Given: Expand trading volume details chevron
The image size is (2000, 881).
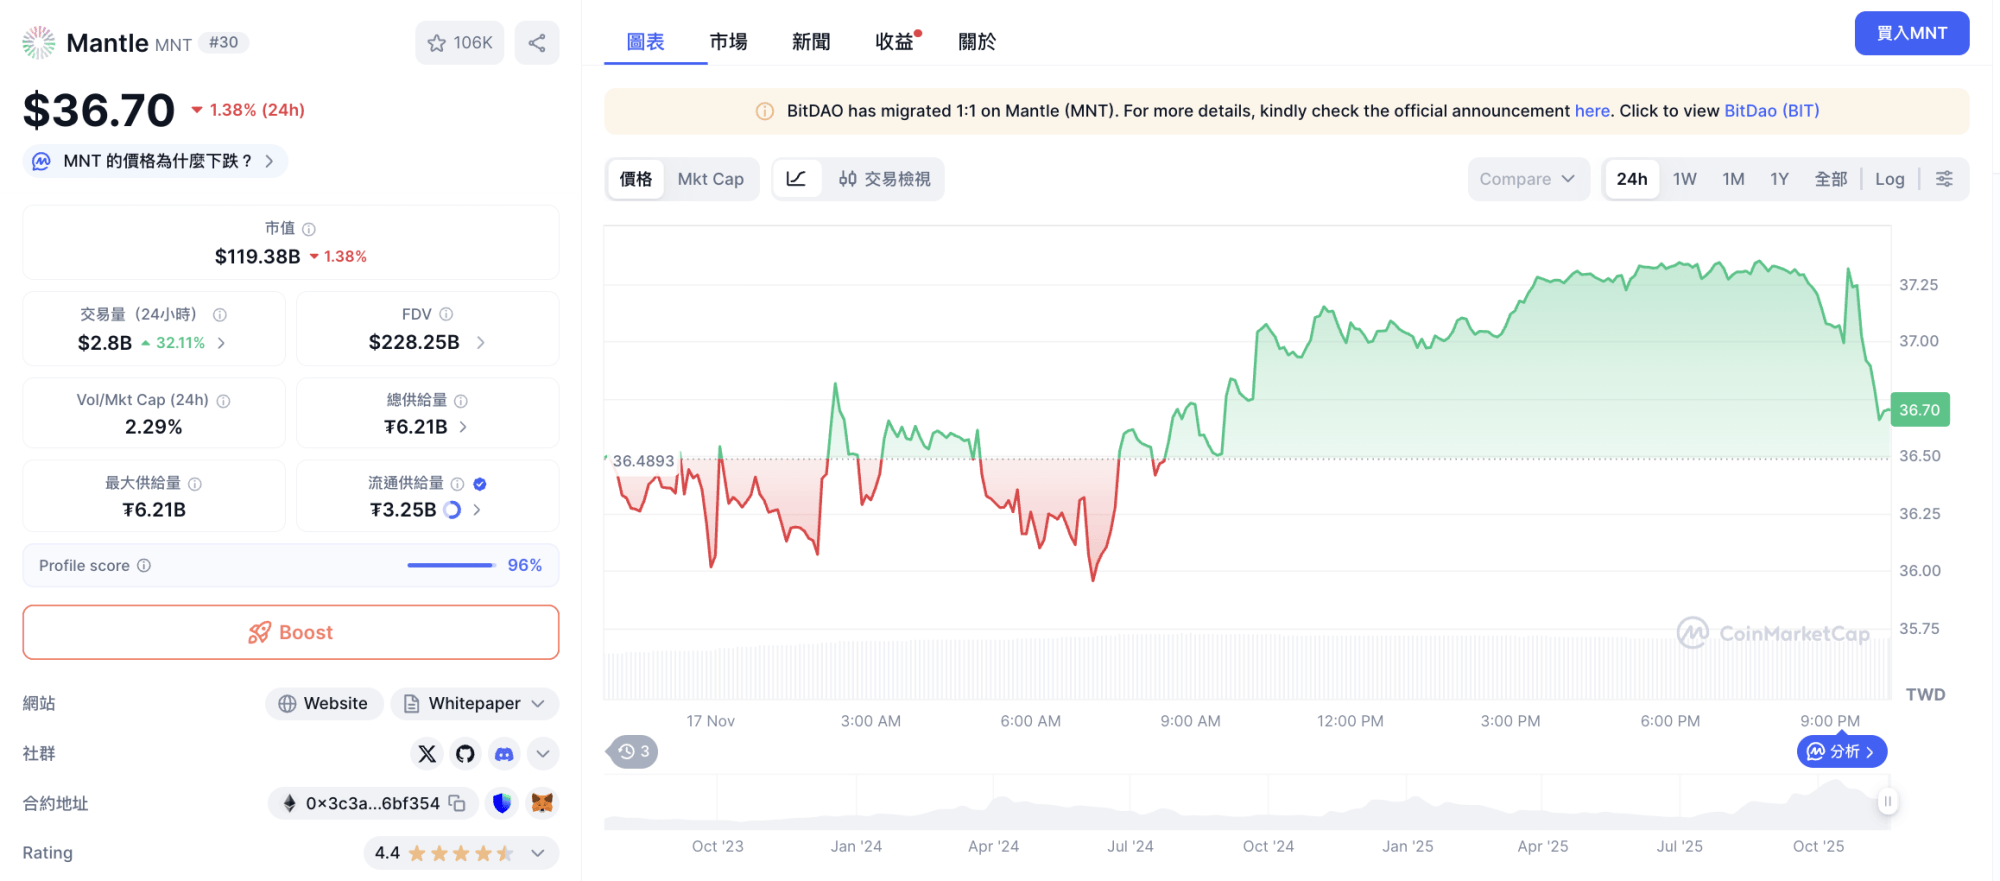Looking at the screenshot, I should tap(221, 343).
